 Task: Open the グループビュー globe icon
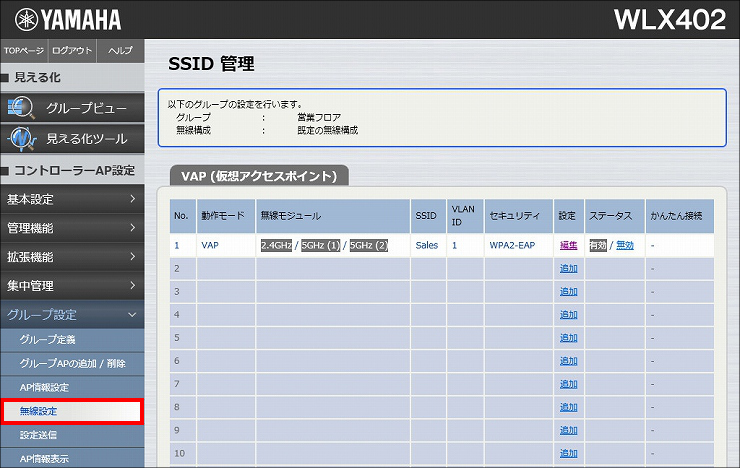21,108
